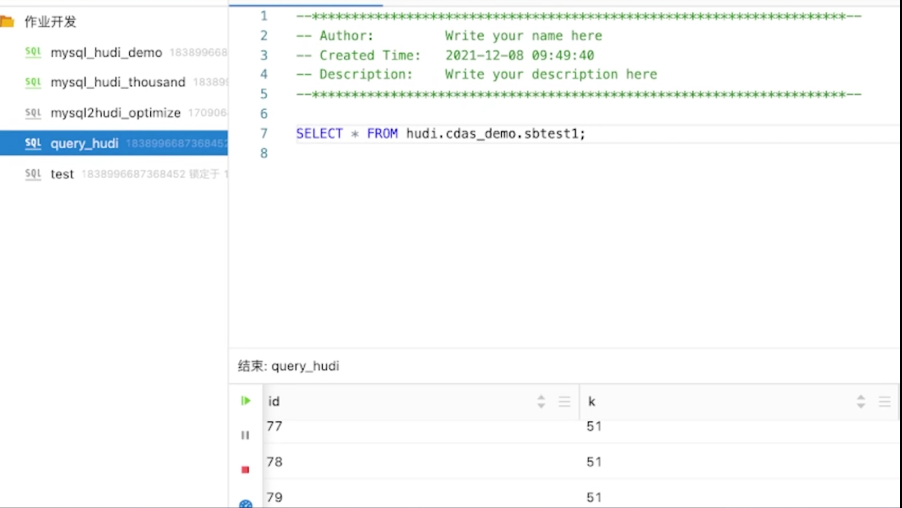The image size is (902, 508).
Task: Click result row with id 78
Action: pyautogui.click(x=581, y=461)
